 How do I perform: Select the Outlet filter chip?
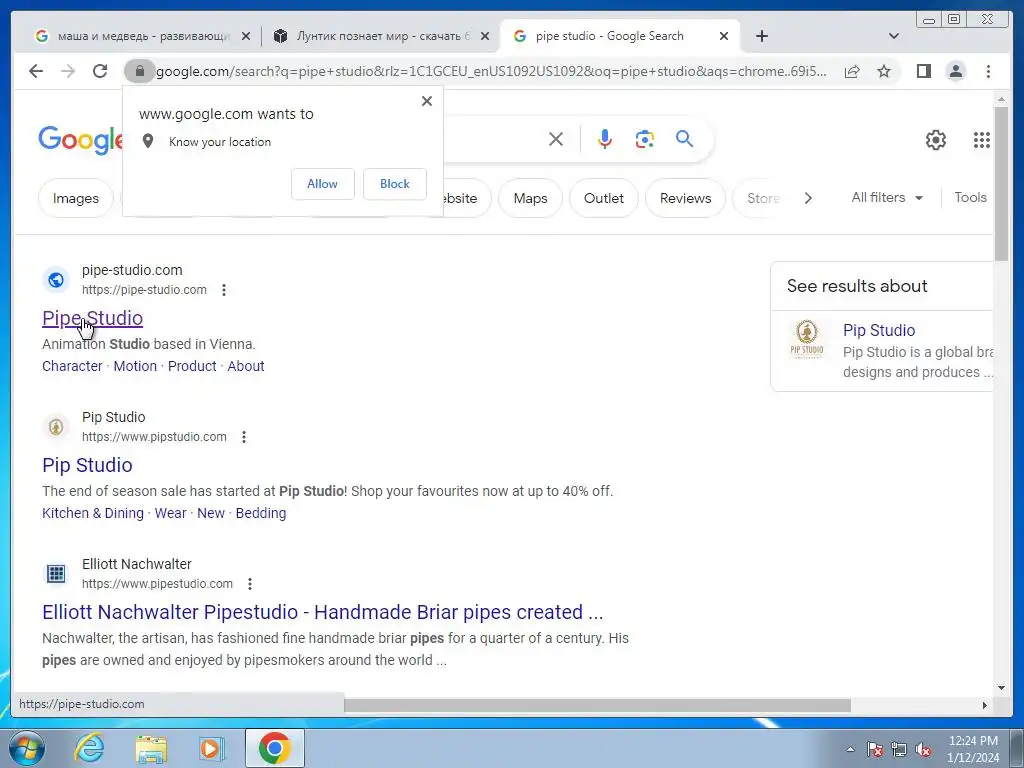603,198
